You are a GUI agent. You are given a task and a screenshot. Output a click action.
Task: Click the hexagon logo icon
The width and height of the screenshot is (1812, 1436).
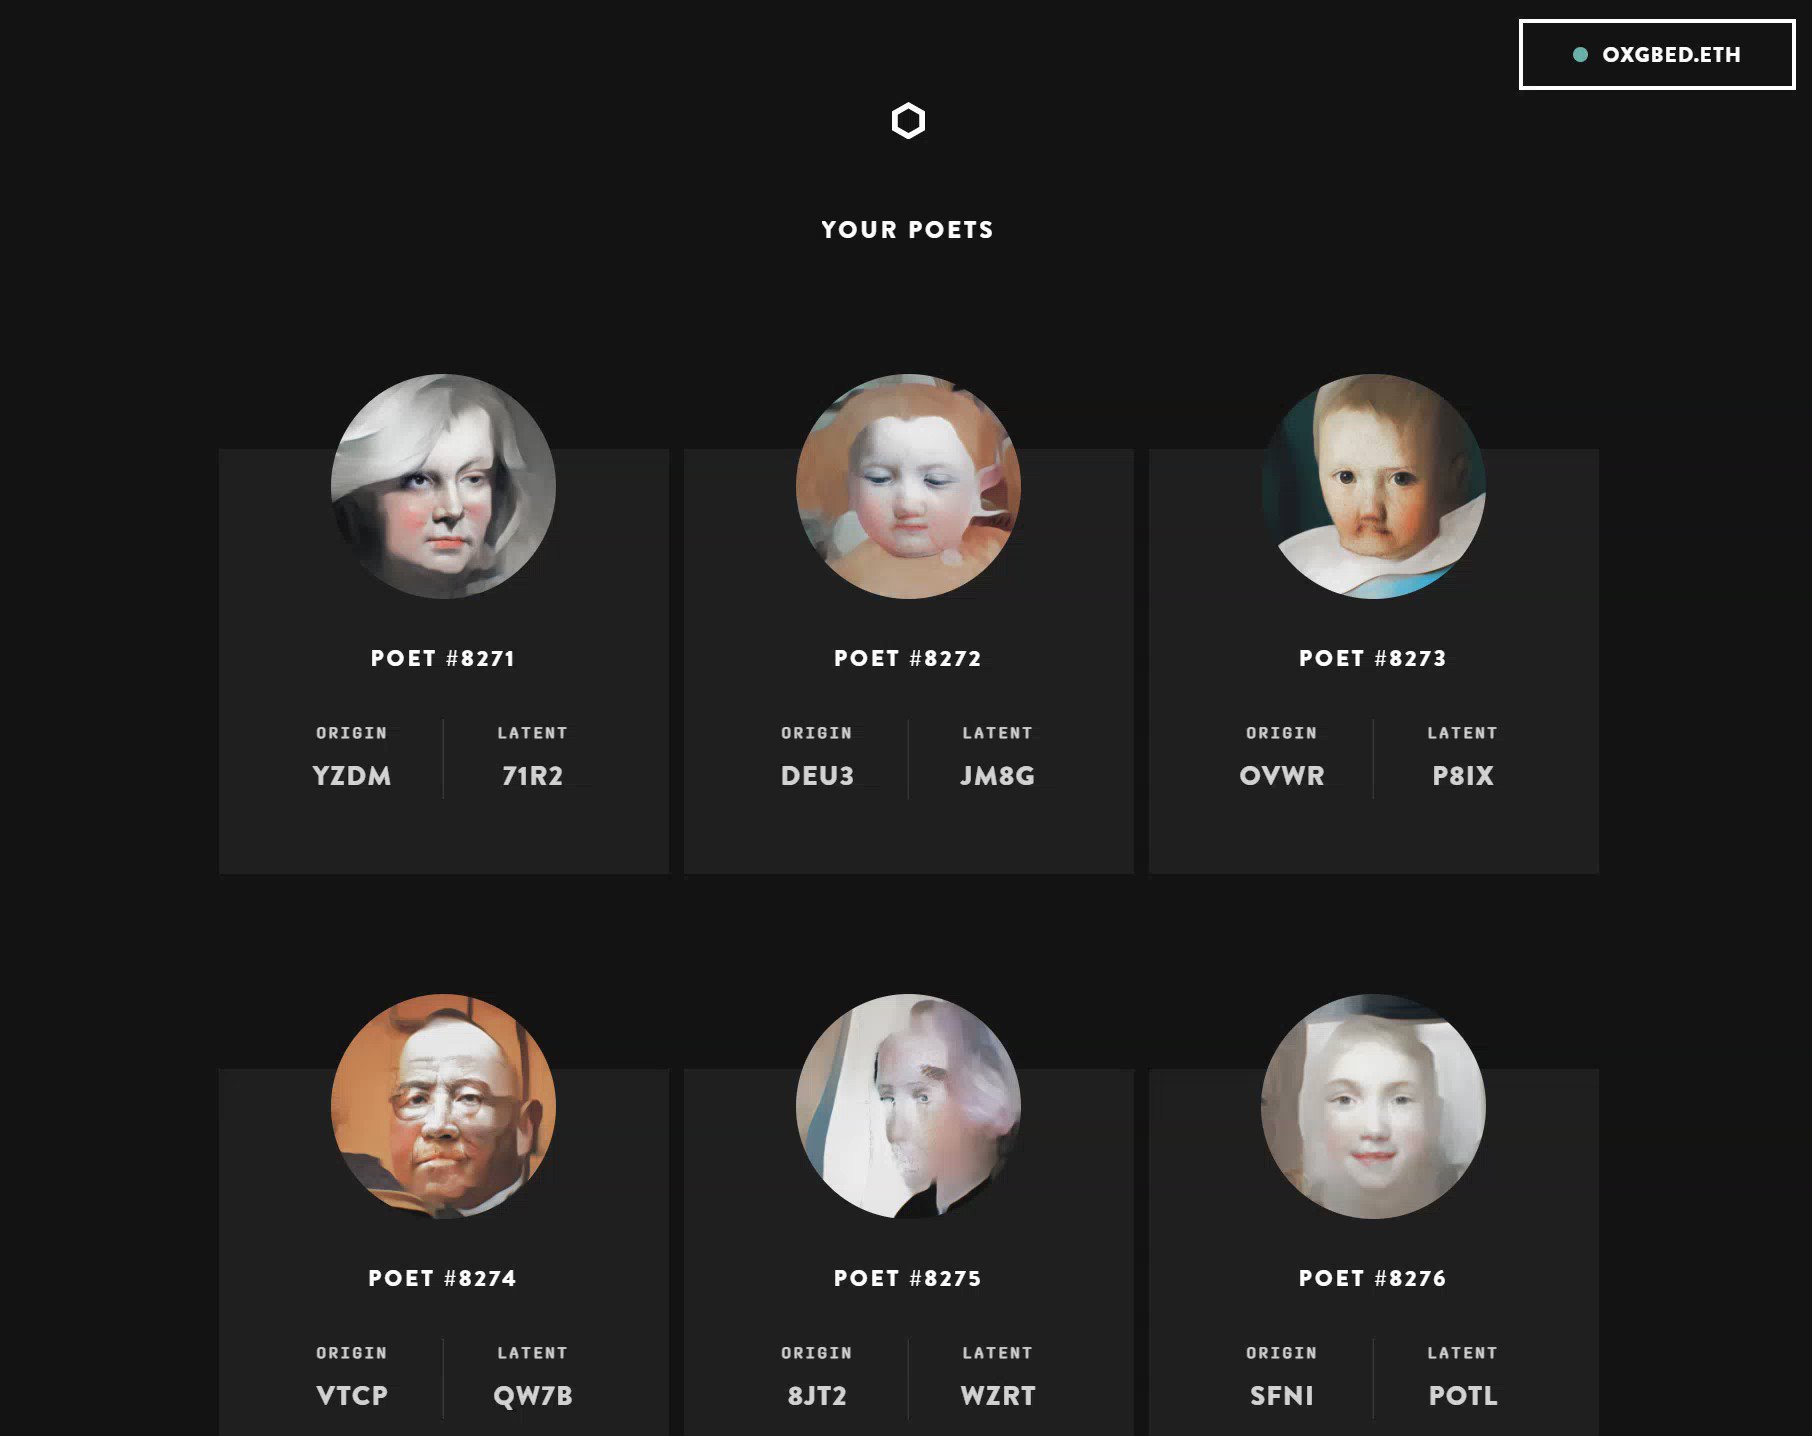tap(908, 121)
